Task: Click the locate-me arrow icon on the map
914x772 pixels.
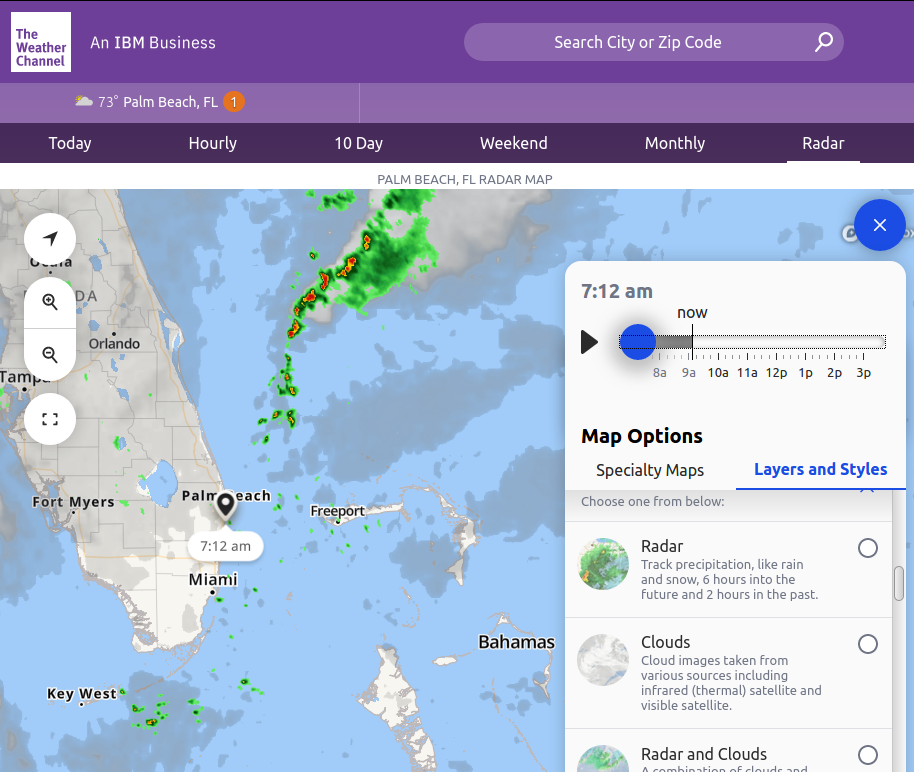Action: coord(50,238)
